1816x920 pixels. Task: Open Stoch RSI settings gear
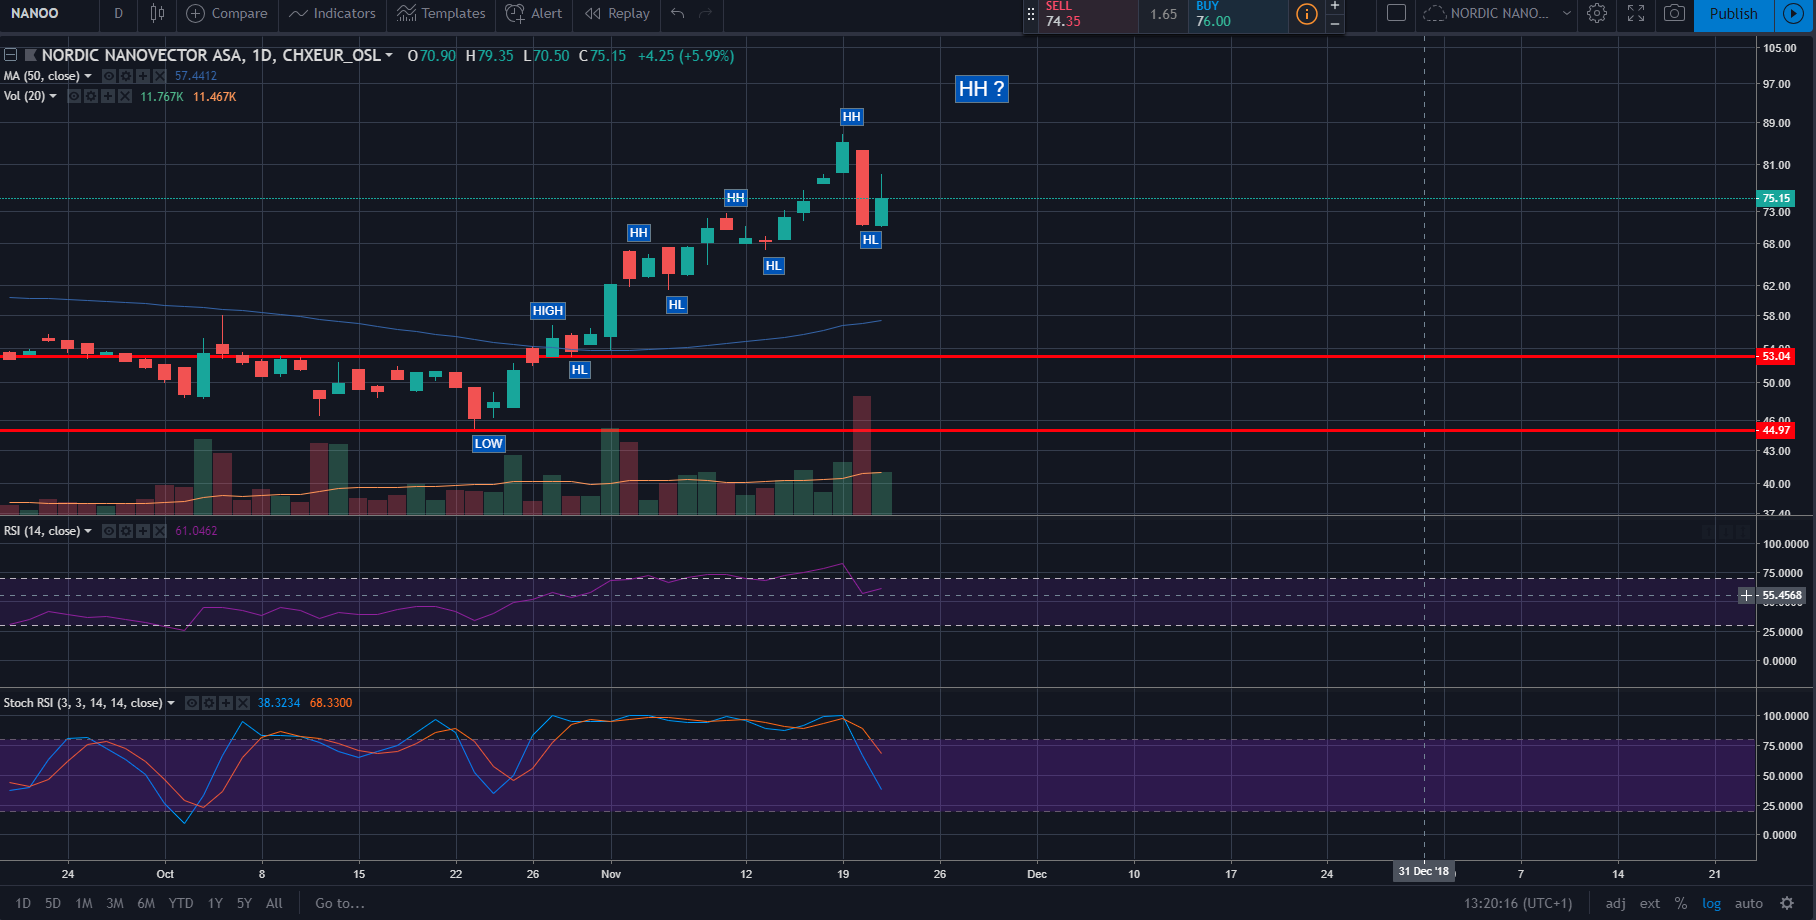click(x=209, y=703)
